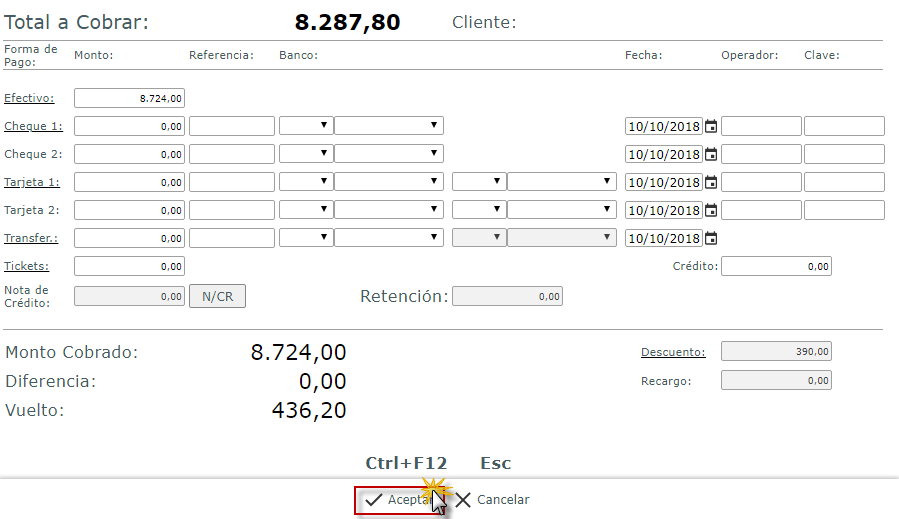Expand Tarjeta 2 second wide card dropdown
This screenshot has width=899, height=519.
pyautogui.click(x=562, y=210)
